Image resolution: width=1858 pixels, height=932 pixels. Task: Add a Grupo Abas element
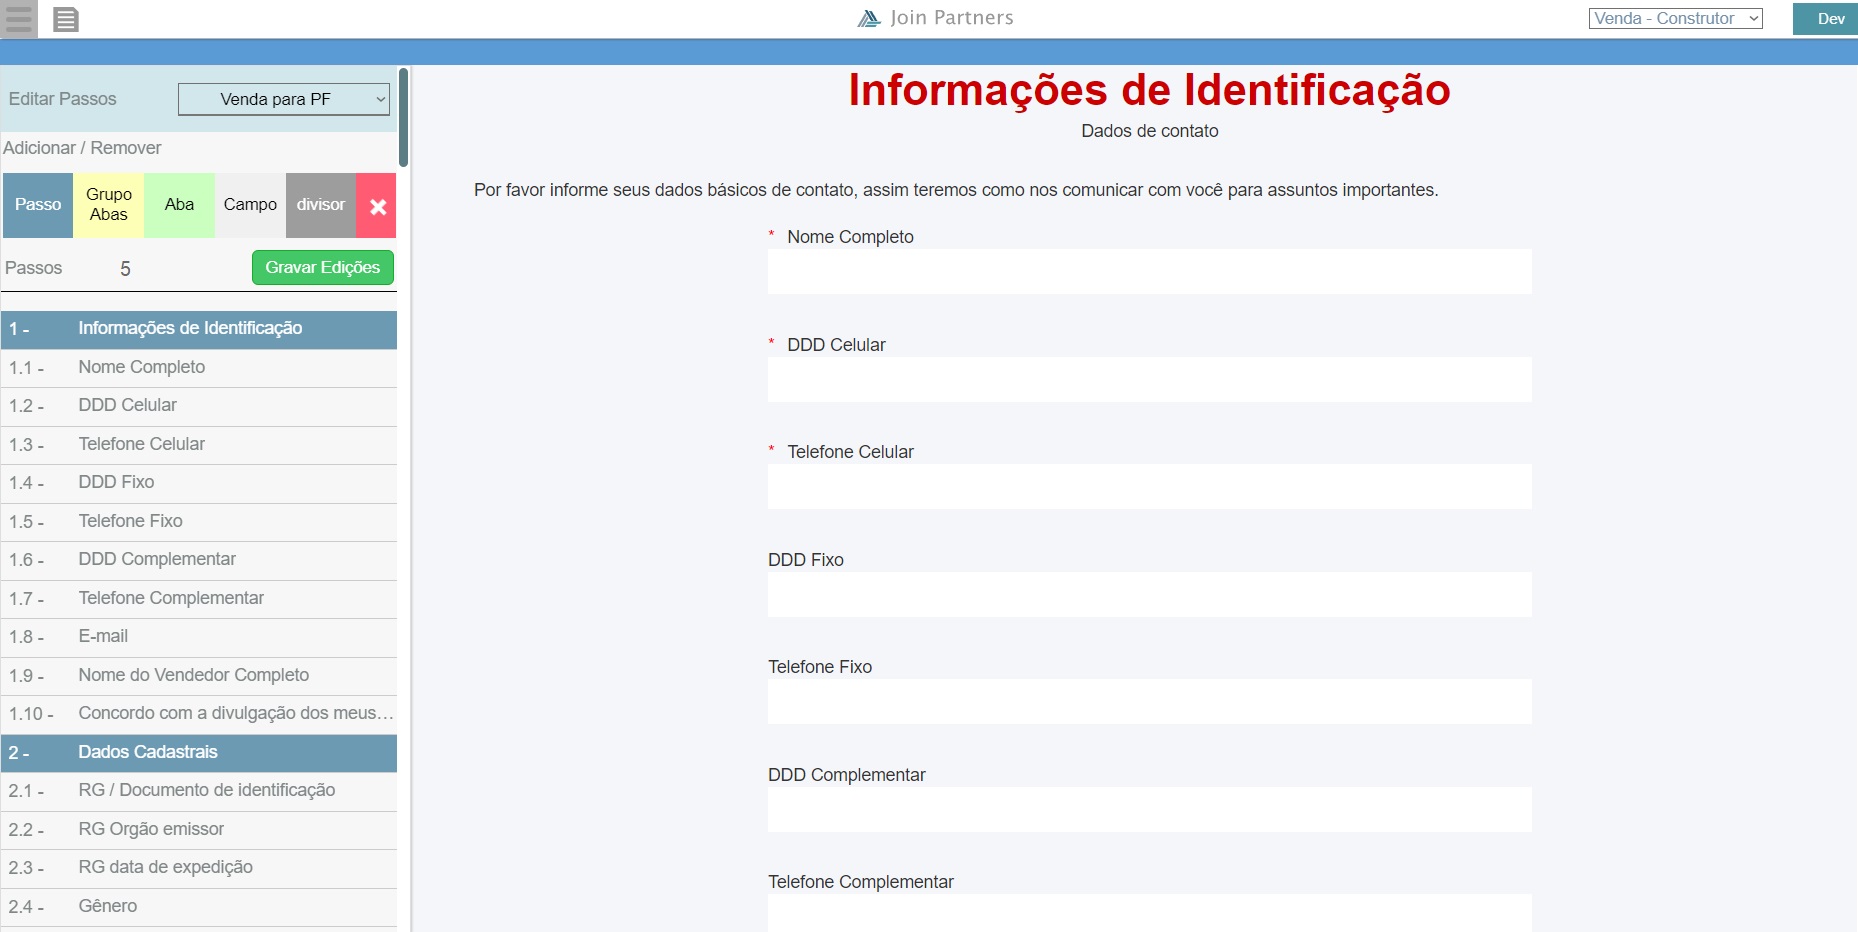coord(108,205)
